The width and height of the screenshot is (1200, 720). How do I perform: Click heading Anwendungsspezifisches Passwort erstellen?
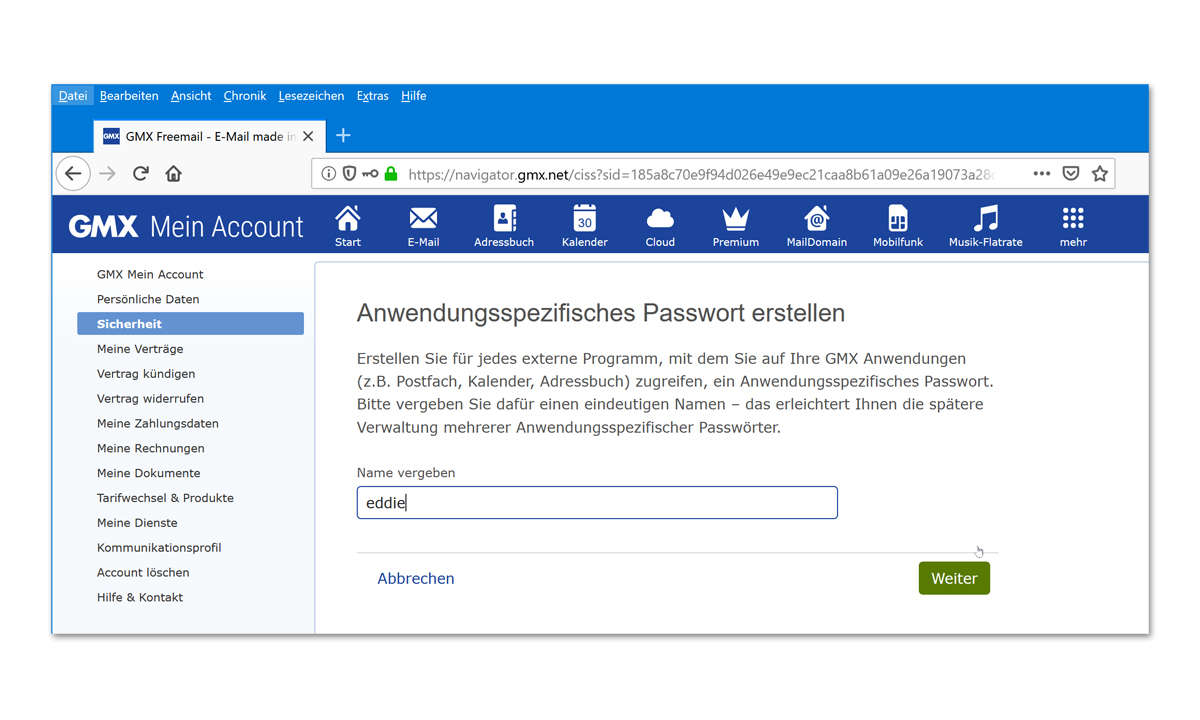pos(601,313)
